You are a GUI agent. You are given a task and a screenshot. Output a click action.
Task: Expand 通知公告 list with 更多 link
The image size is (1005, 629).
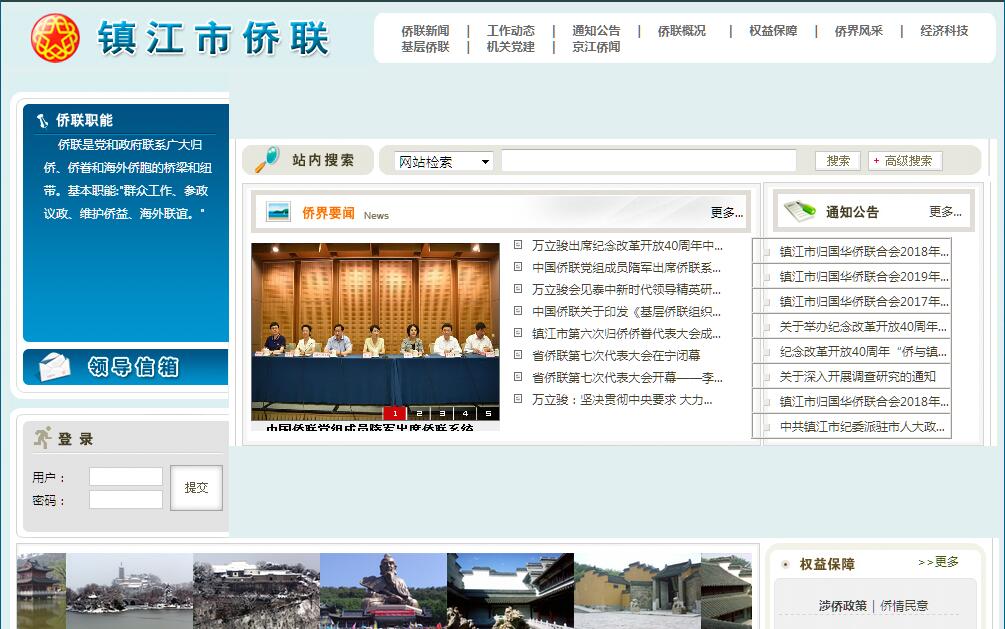point(944,211)
